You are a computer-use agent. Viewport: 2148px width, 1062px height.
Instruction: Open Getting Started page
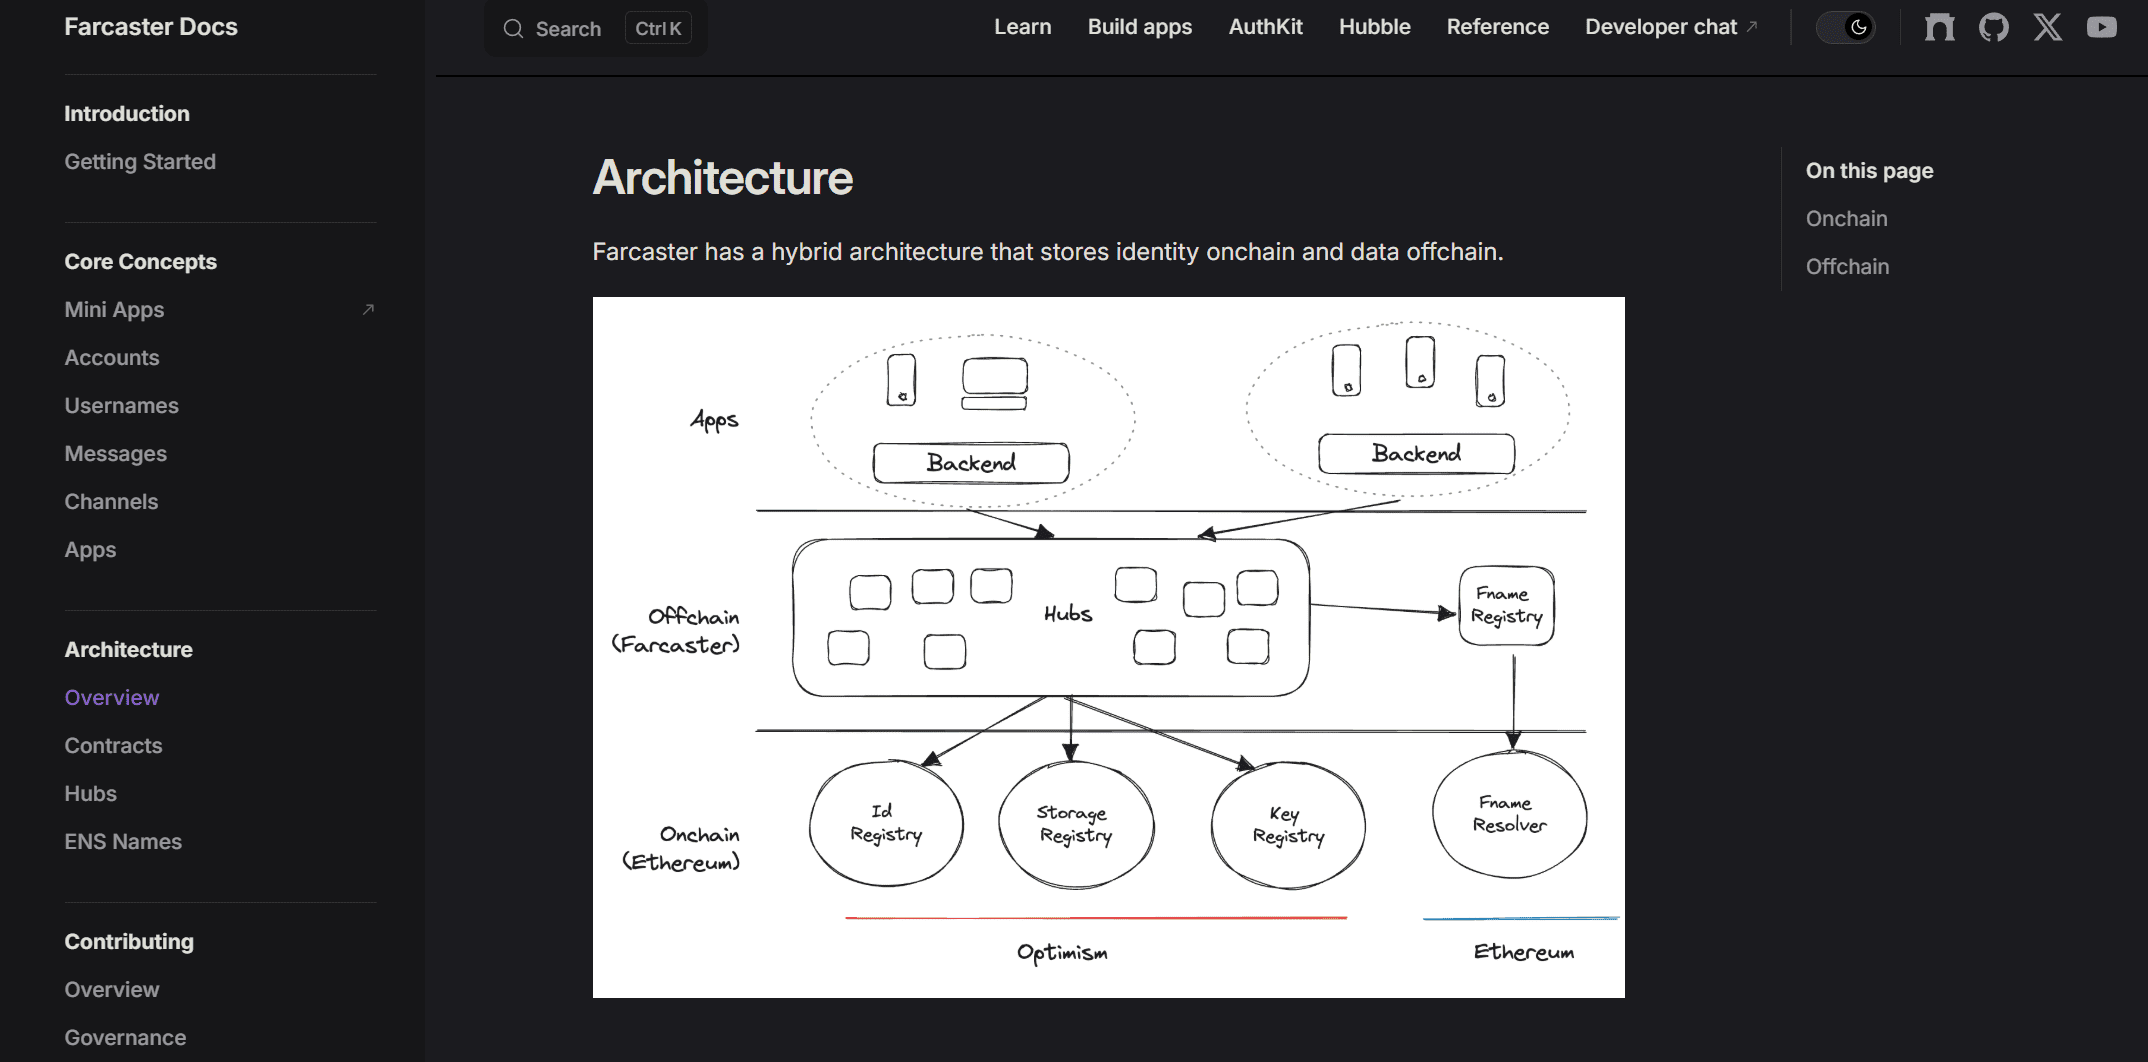click(140, 162)
